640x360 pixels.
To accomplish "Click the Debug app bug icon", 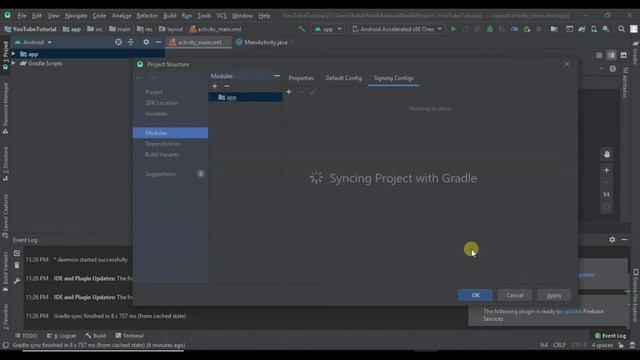I will 490,29.
